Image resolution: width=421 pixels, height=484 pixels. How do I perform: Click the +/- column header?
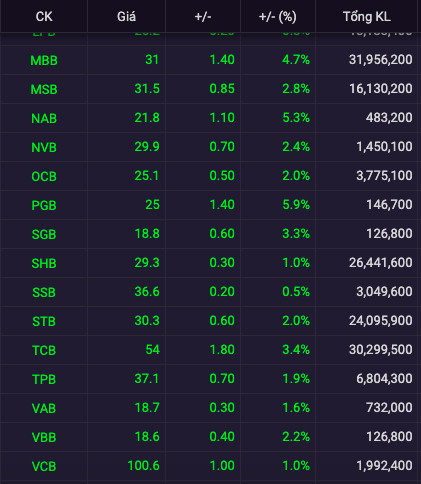click(203, 16)
